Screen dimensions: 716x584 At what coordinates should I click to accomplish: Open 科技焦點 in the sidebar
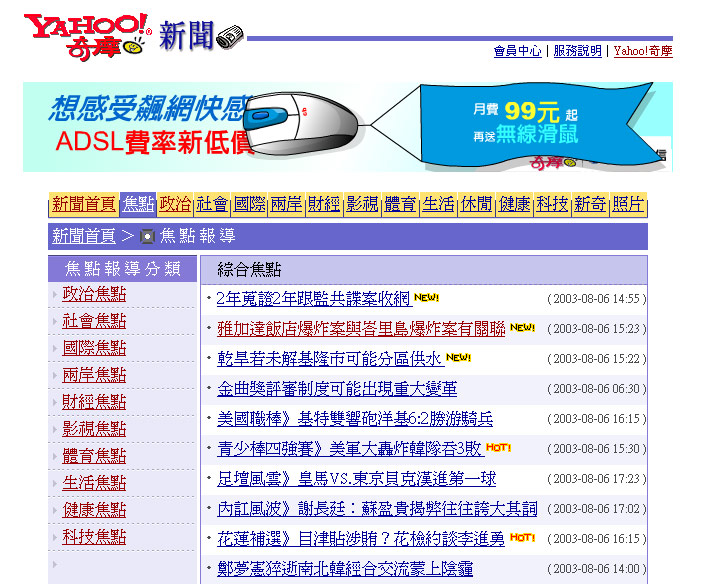94,537
